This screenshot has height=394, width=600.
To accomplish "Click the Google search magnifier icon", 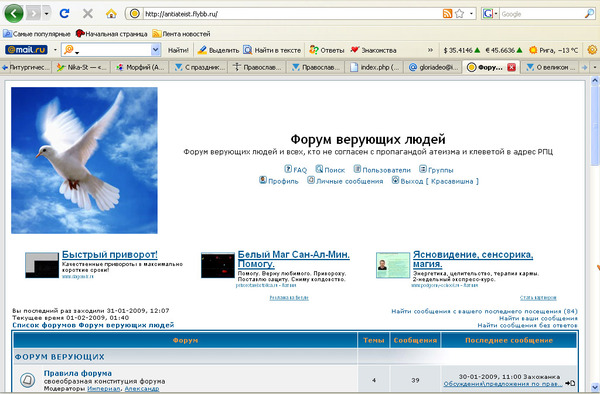I will (589, 14).
